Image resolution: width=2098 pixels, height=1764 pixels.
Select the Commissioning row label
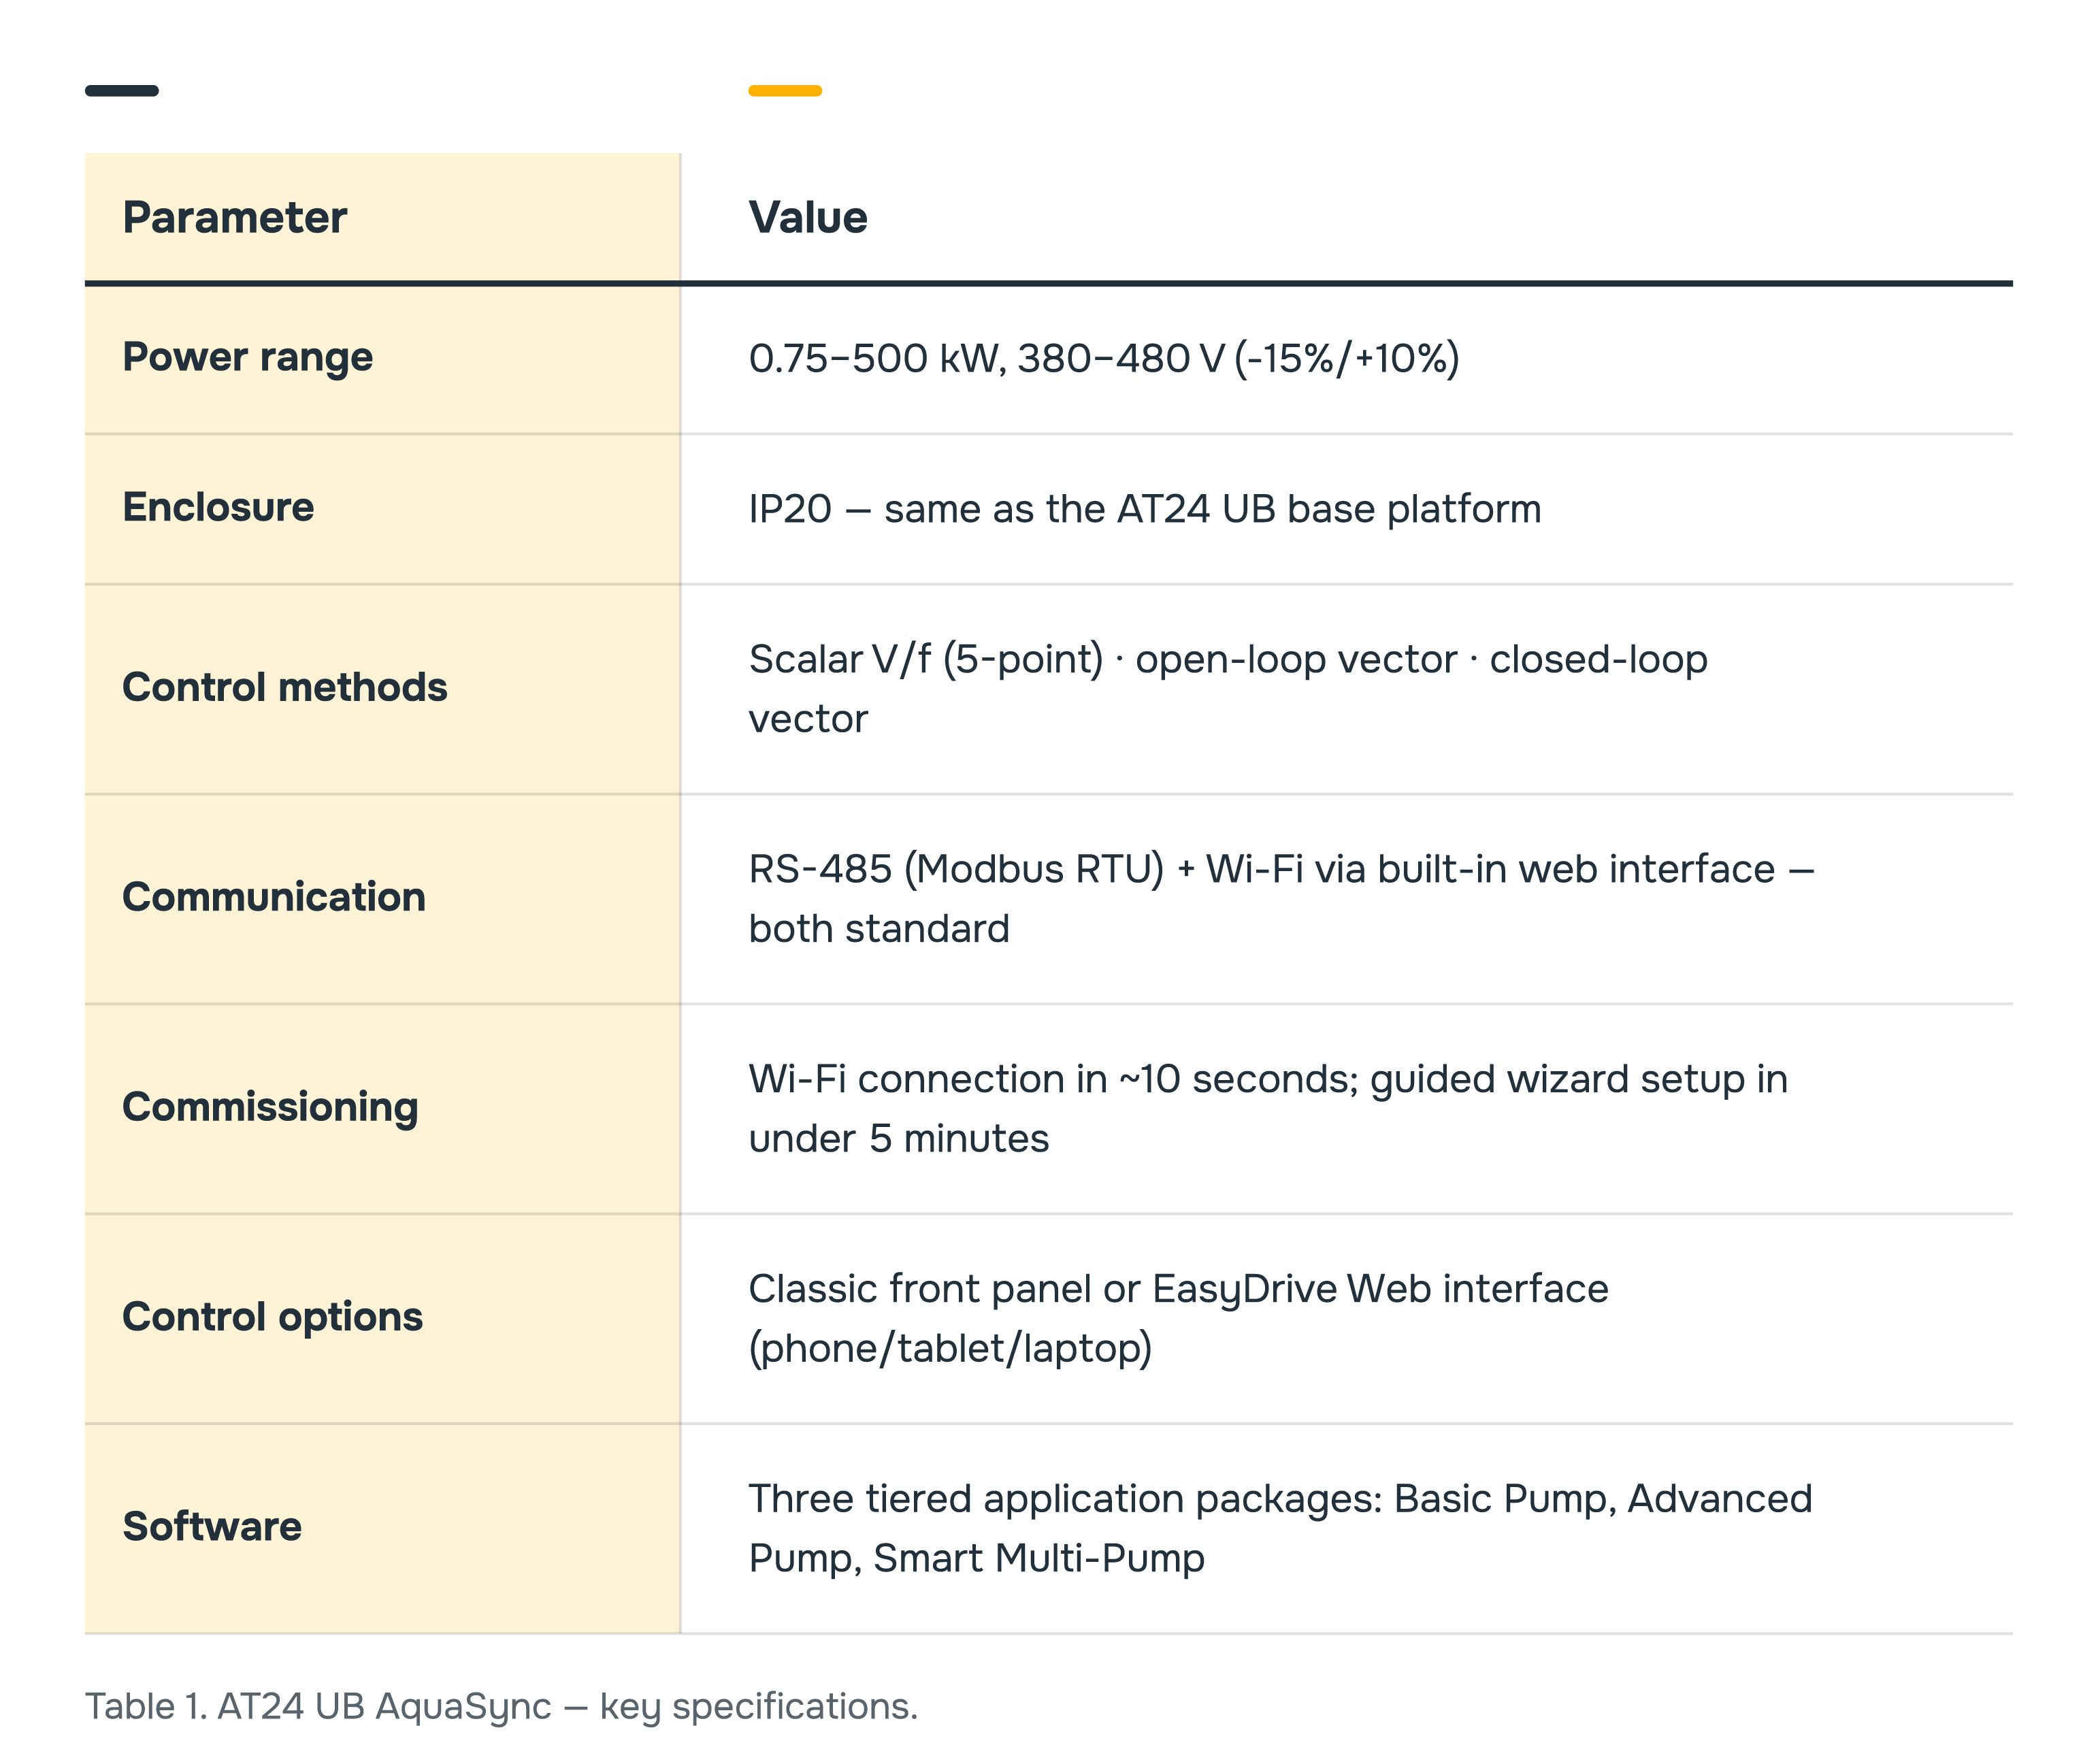(270, 1107)
